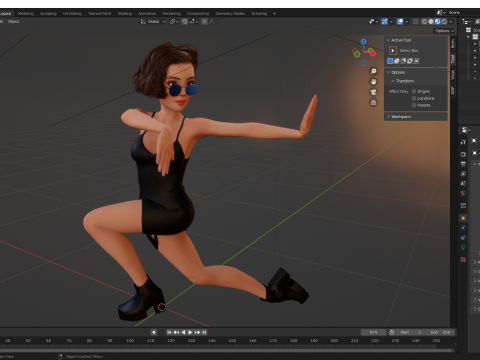The image size is (480, 360).
Task: Click the timeline horizontal scrollbar
Action: click(227, 351)
